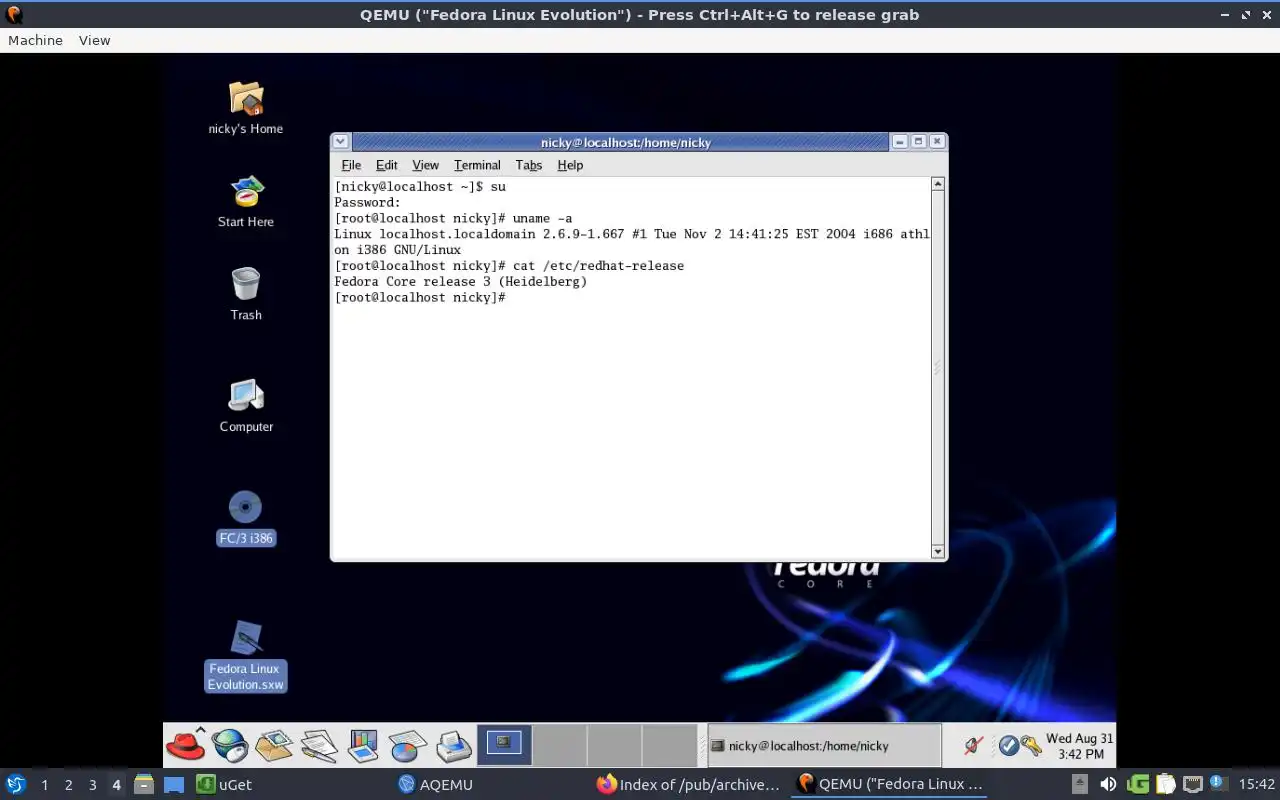Click the Fedora panel date and time

[1079, 745]
